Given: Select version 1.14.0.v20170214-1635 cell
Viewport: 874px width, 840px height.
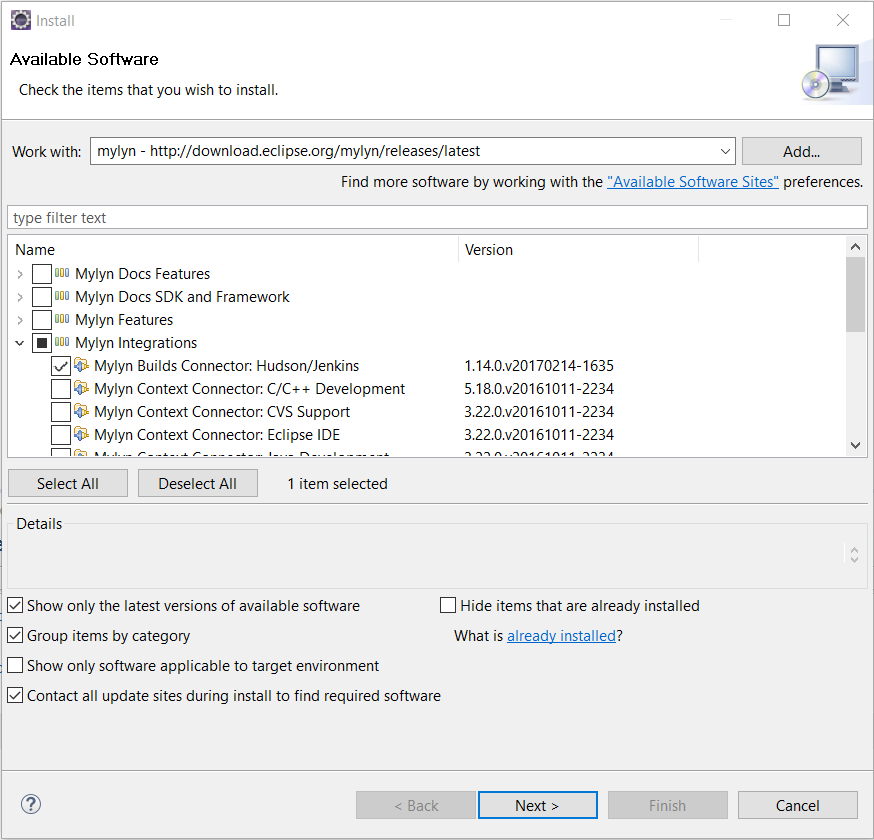Looking at the screenshot, I should click(538, 366).
